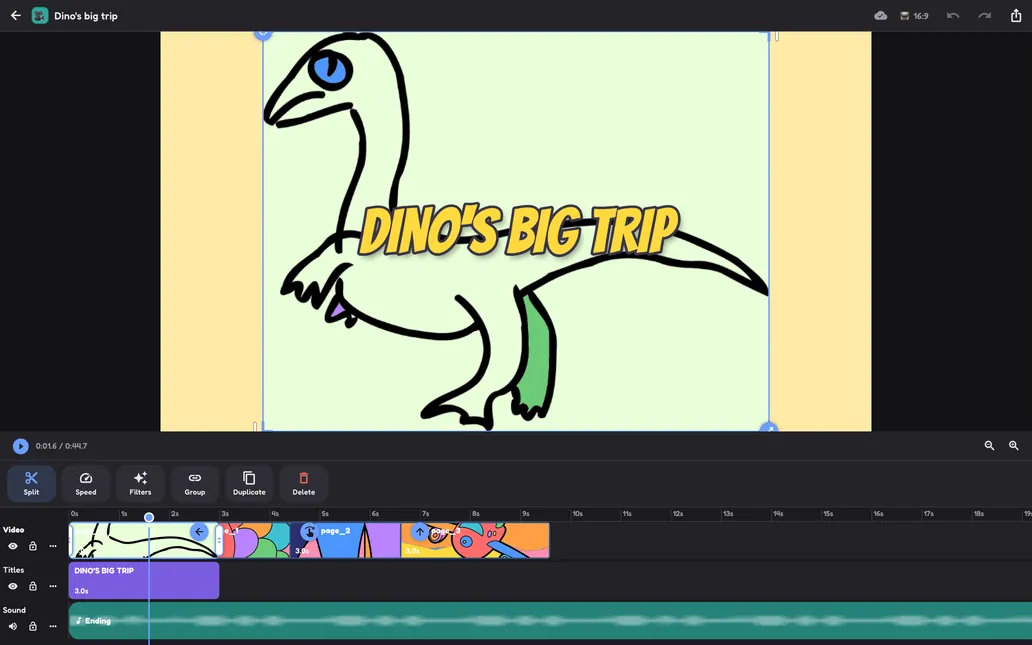The image size is (1032, 645).
Task: Play the video preview
Action: coord(20,446)
